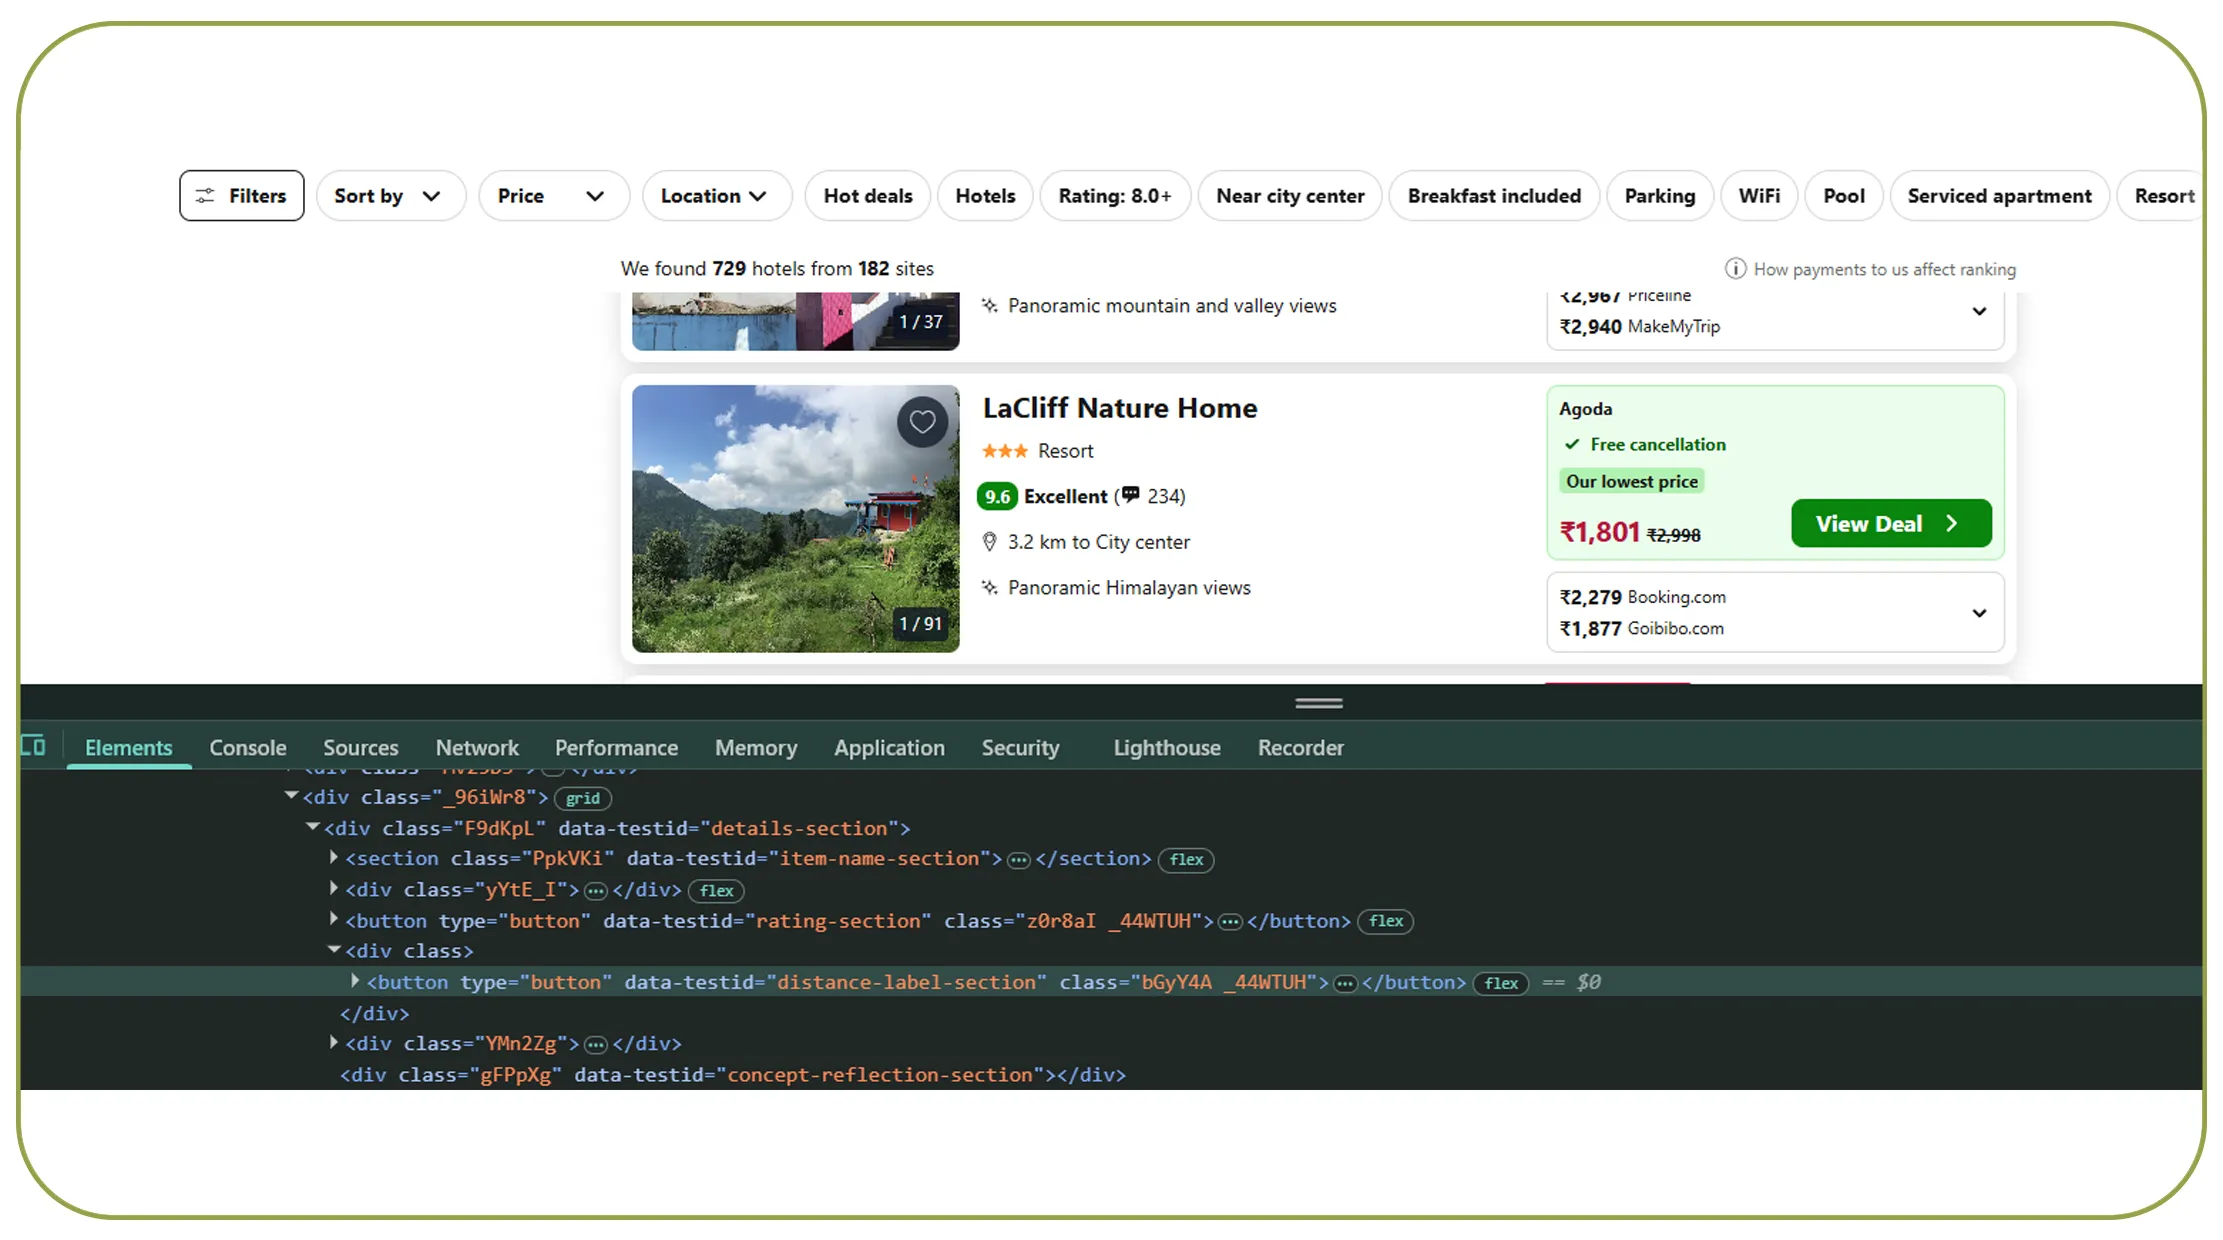Open LaCliff Nature Home hotel title
This screenshot has width=2223, height=1240.
(1120, 408)
